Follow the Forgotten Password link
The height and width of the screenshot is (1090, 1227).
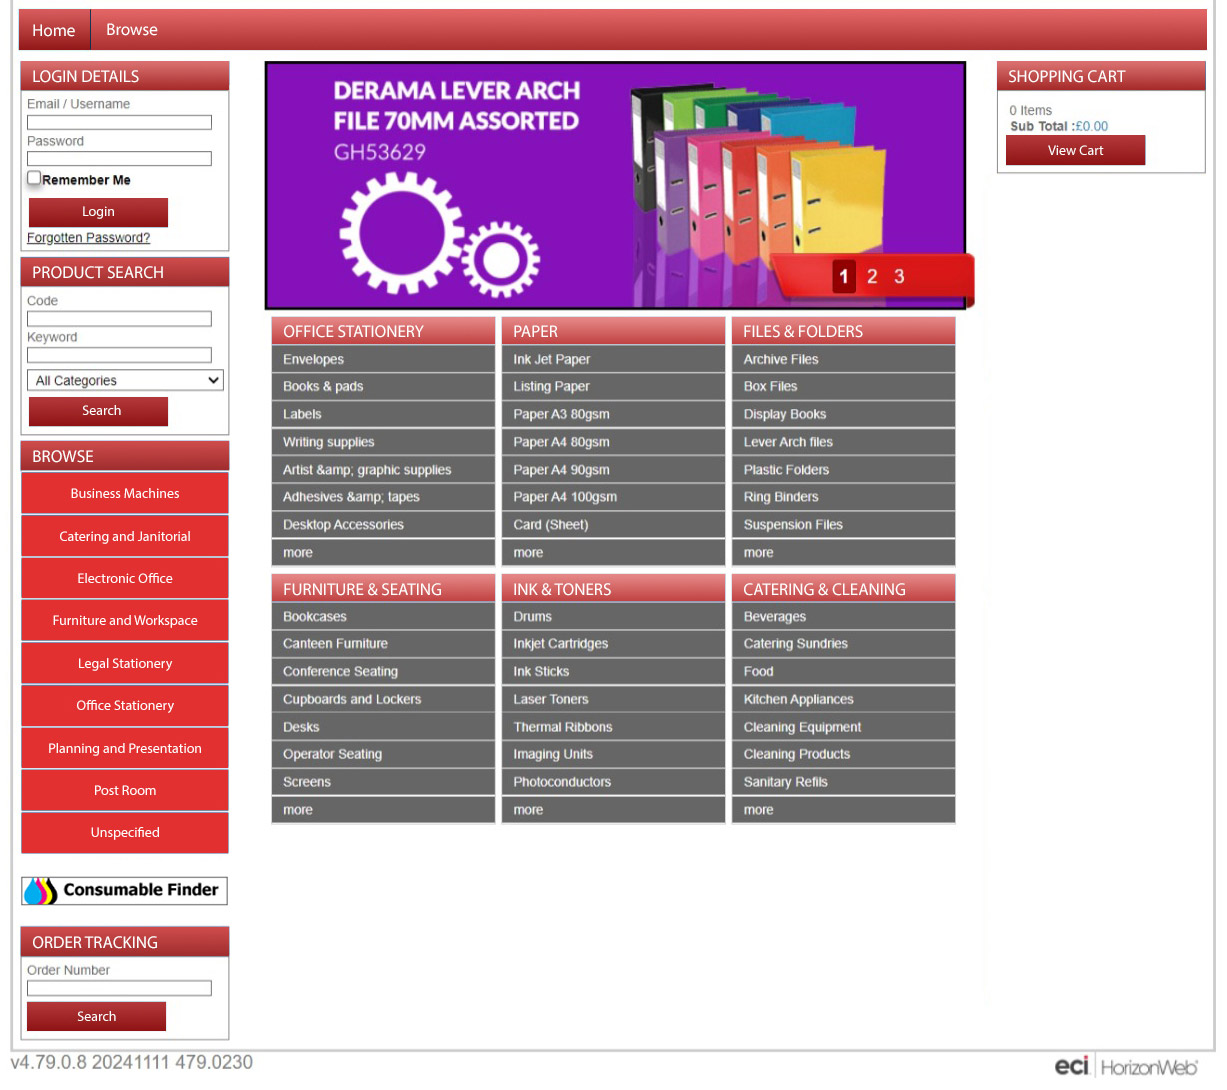pos(88,238)
